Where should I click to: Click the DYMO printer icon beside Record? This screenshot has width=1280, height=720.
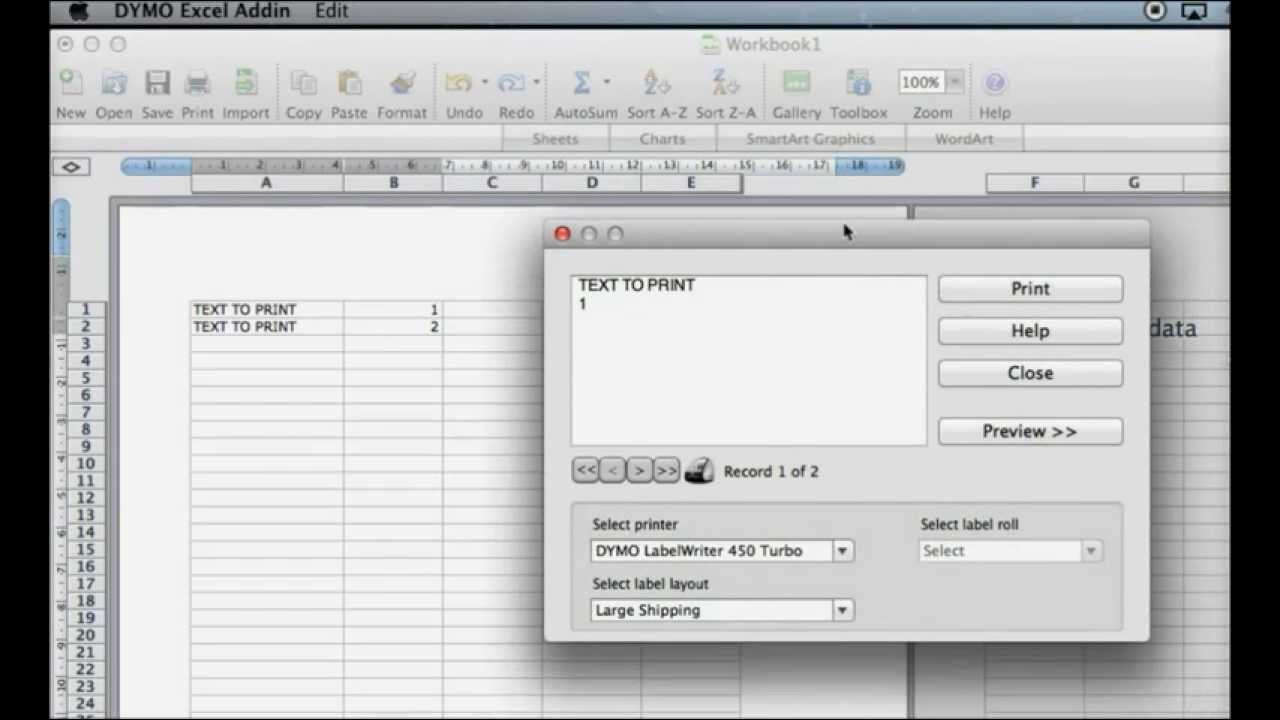[699, 470]
